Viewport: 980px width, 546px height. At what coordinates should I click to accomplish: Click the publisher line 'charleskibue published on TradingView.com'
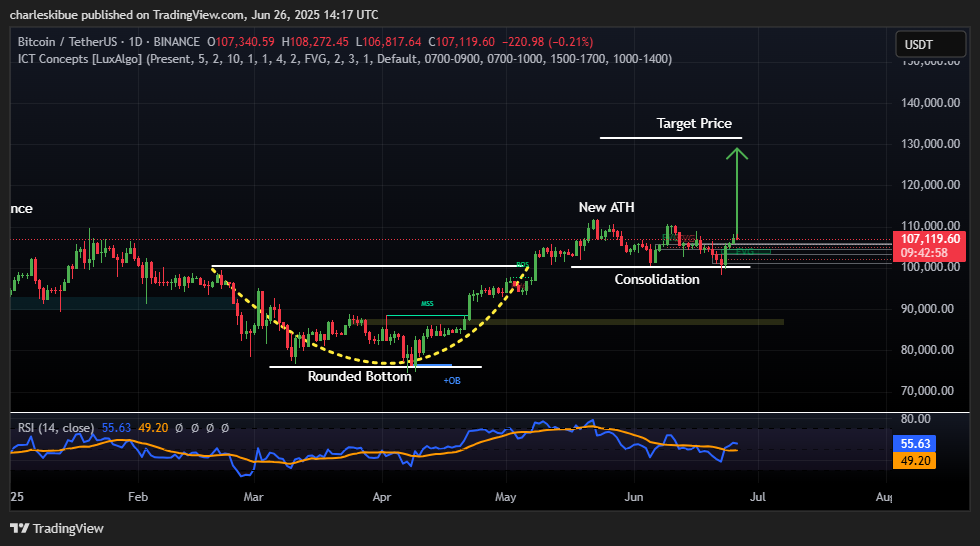129,14
